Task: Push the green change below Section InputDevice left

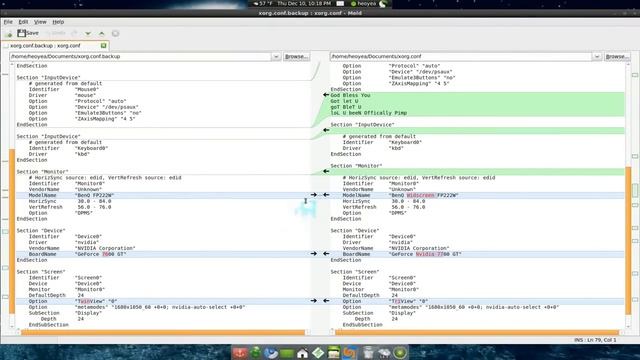Action: coord(326,130)
